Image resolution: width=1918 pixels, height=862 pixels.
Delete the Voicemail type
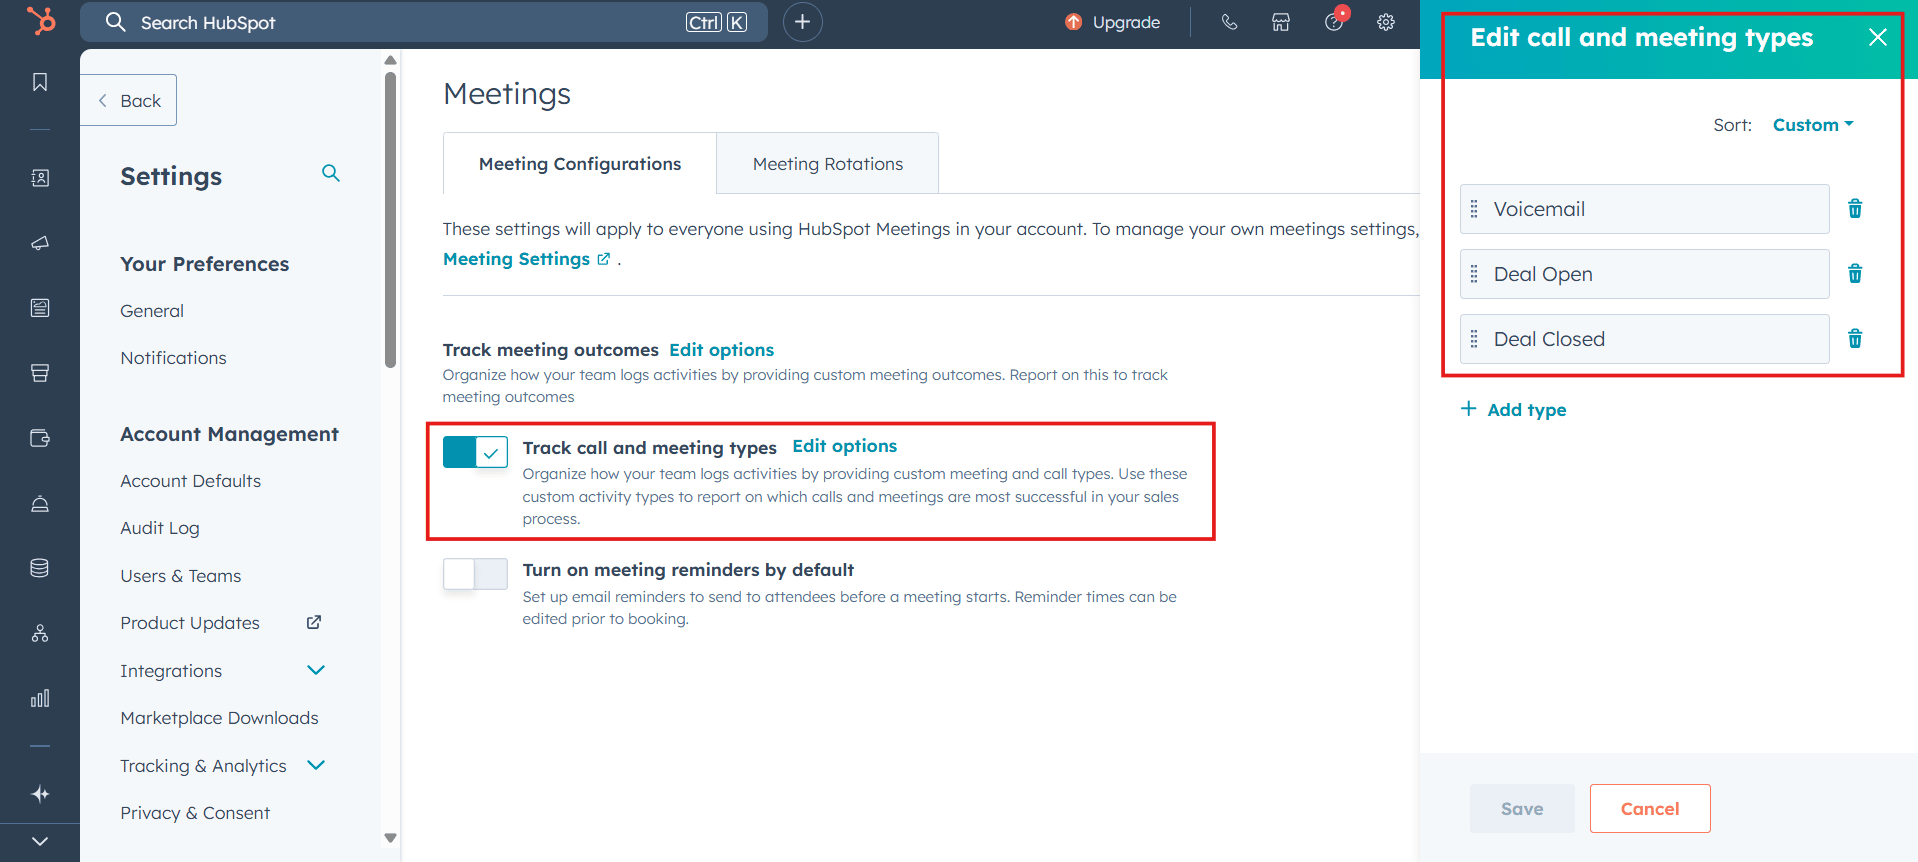pos(1855,209)
